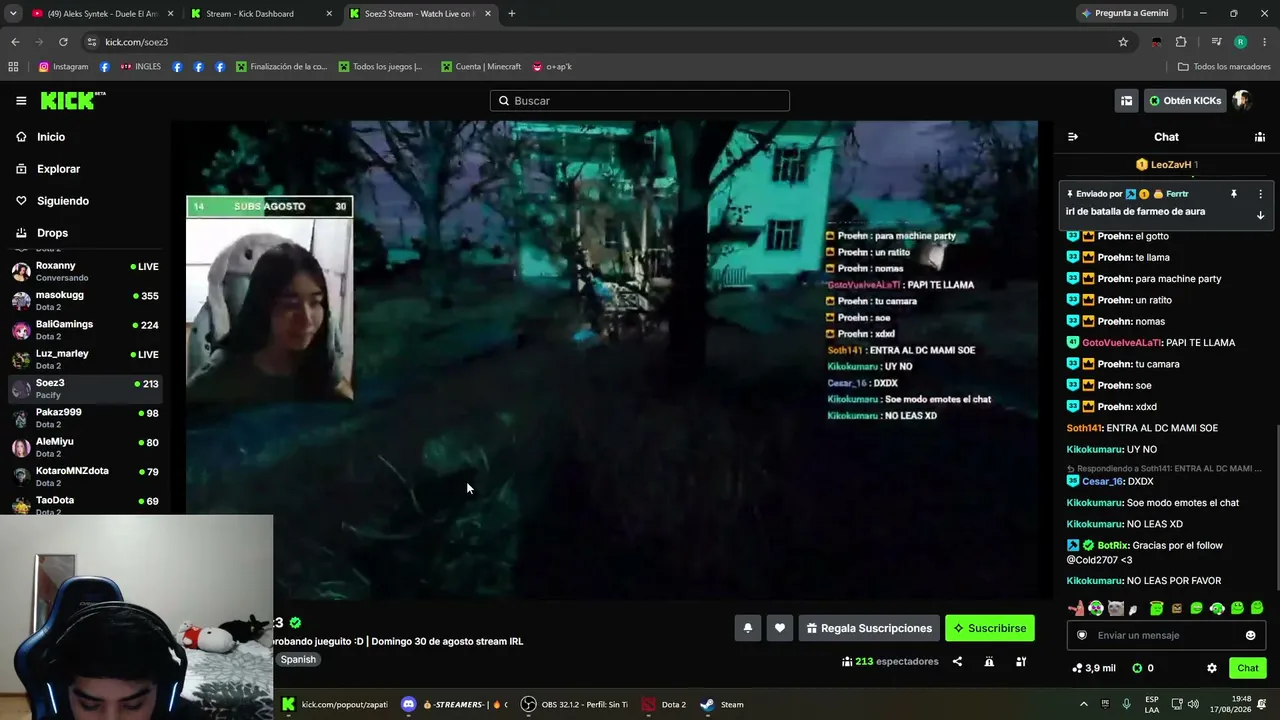
Task: Select the Soez3 Stream browser tab
Action: [420, 14]
